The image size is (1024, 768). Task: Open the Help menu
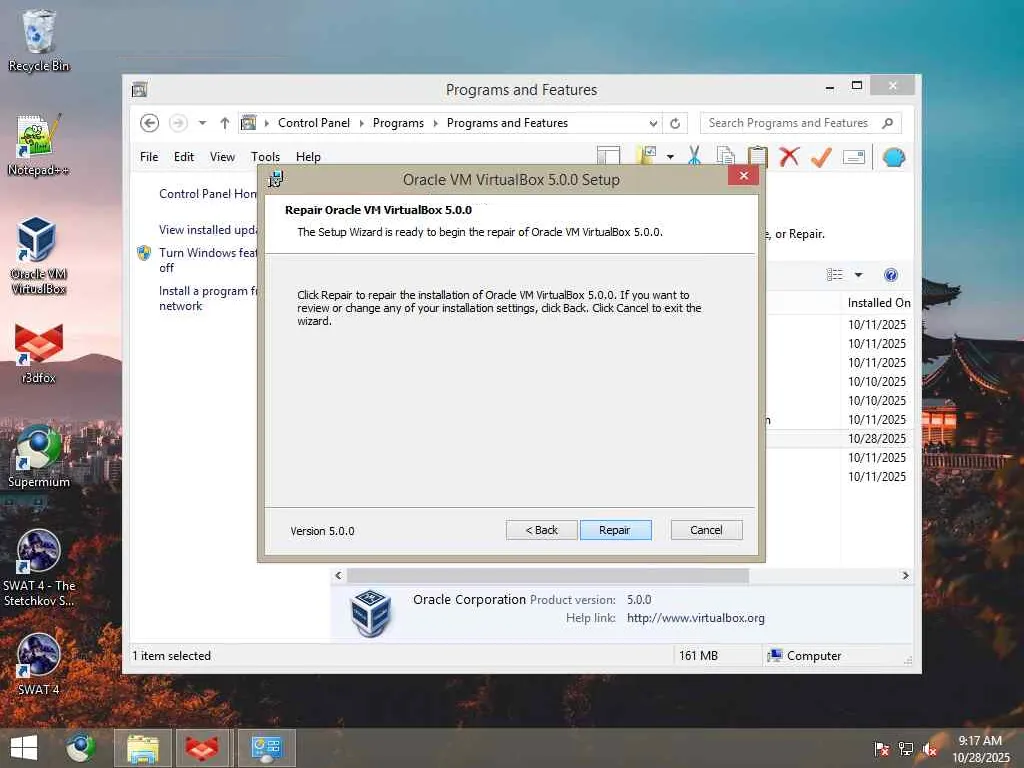[x=308, y=157]
